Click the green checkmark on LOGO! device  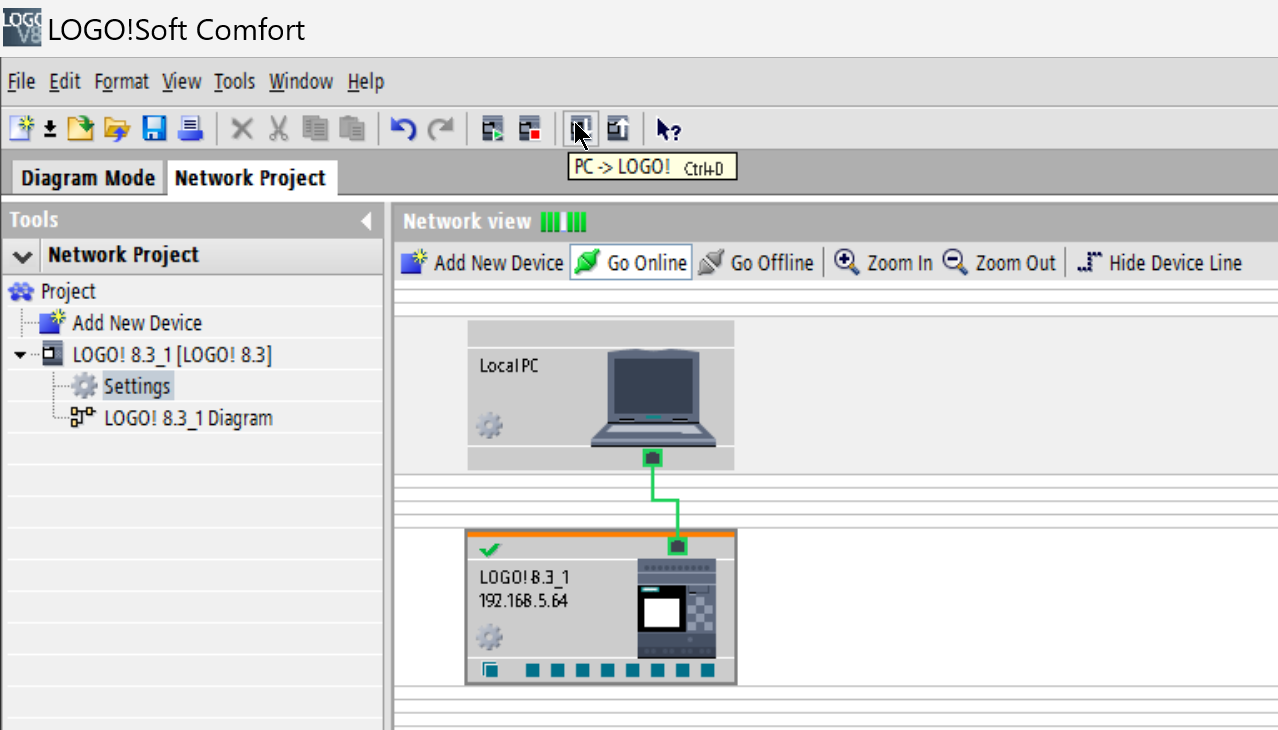tap(490, 550)
